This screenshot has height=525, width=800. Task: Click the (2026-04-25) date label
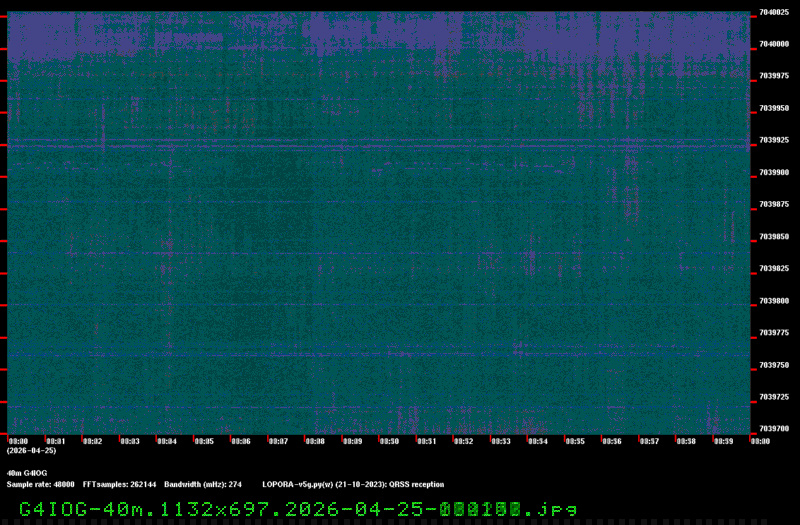pyautogui.click(x=31, y=451)
